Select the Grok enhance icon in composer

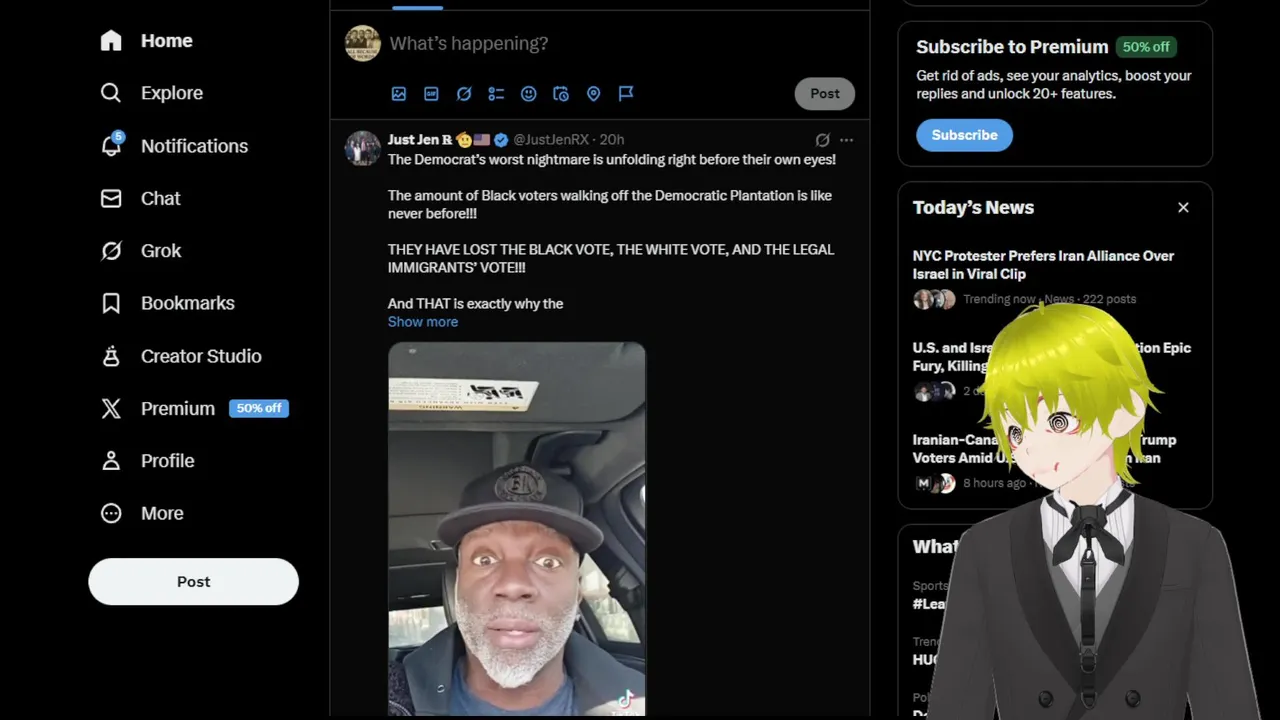coord(464,94)
